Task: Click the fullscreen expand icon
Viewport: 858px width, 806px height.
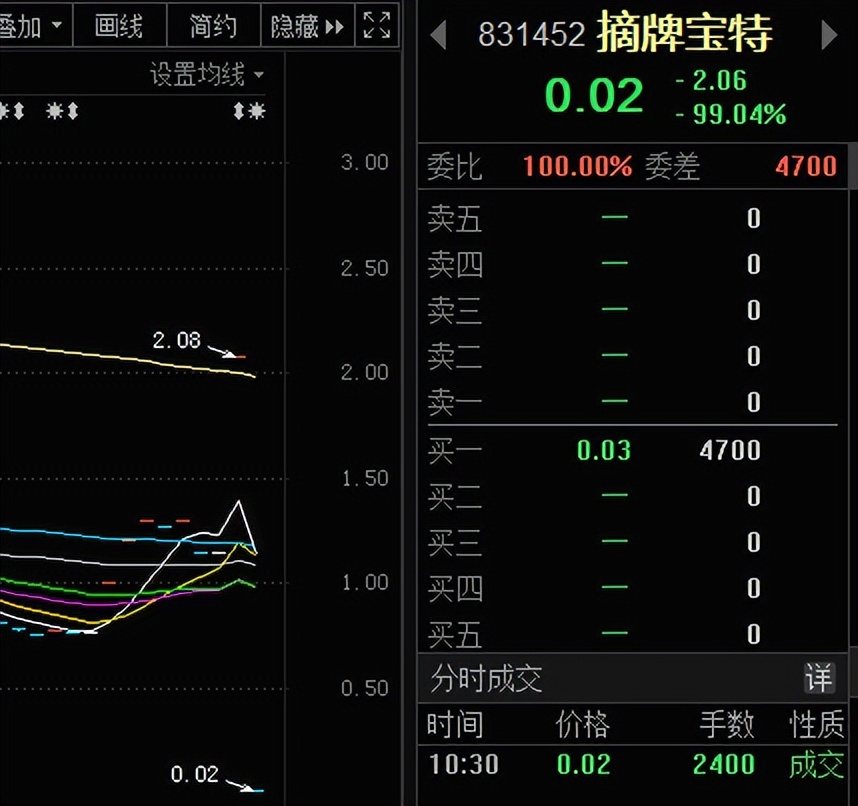Action: point(376,27)
